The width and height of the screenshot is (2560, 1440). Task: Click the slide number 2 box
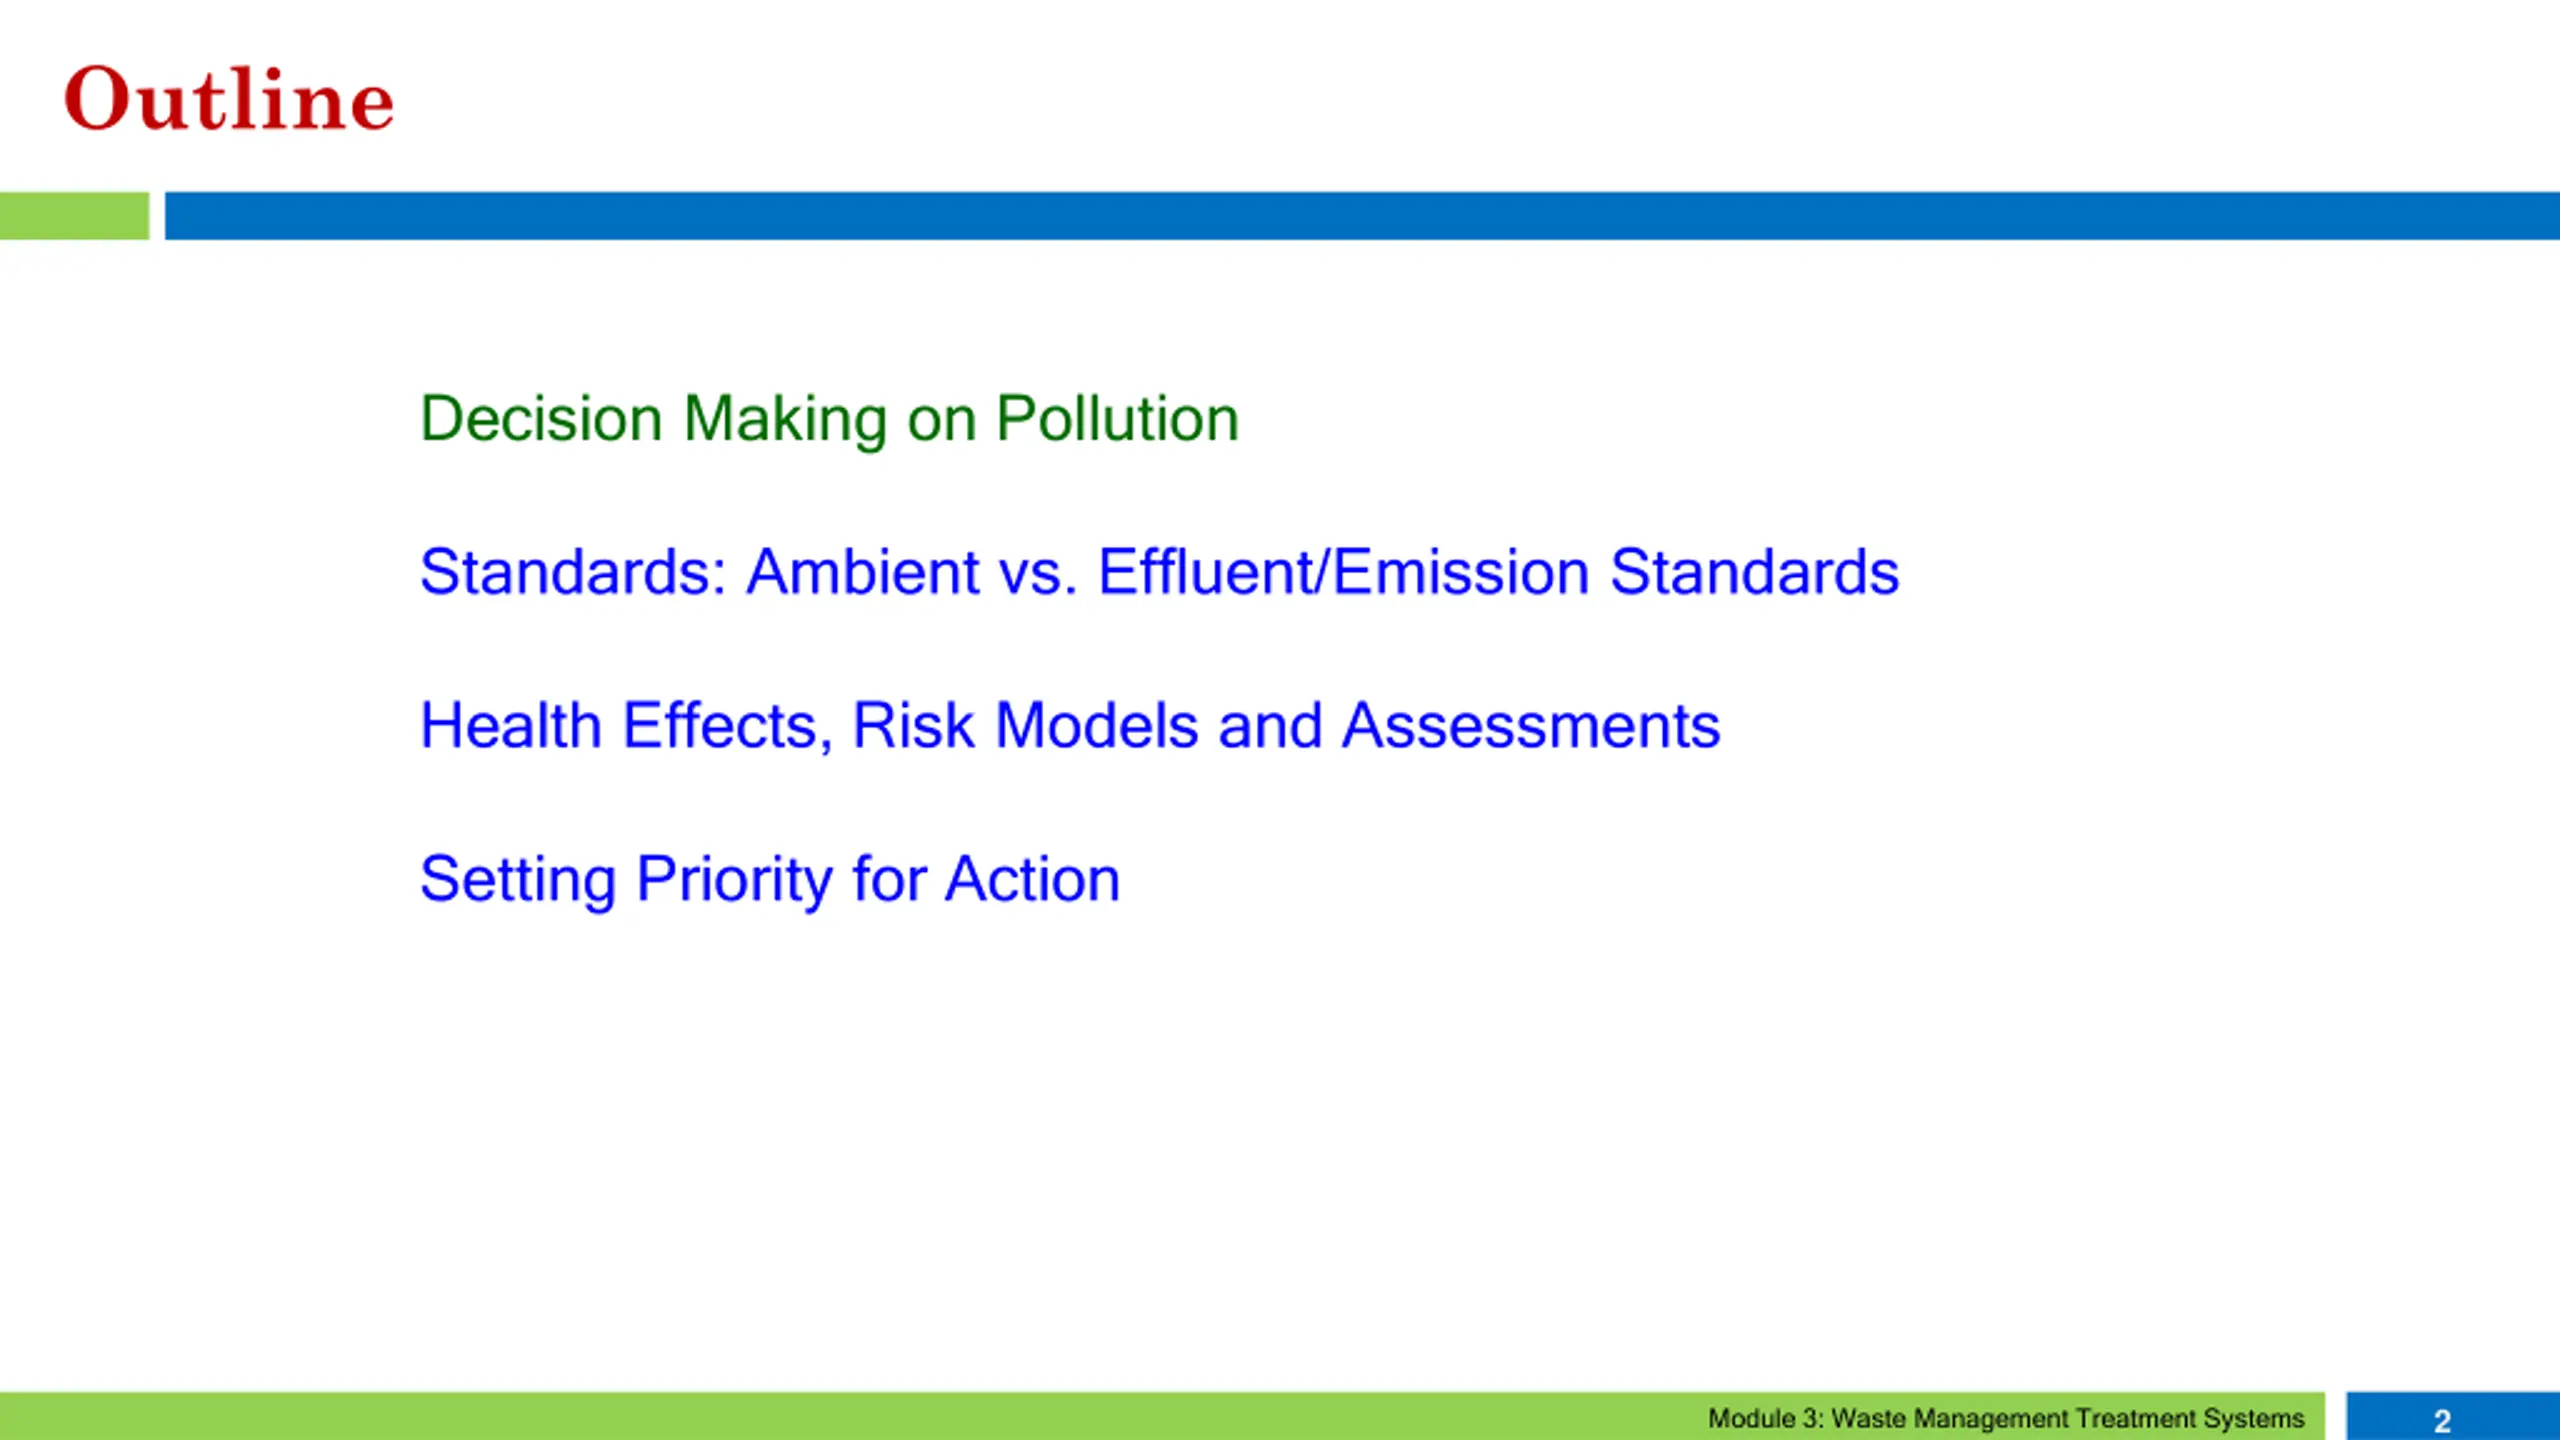coord(2453,1416)
